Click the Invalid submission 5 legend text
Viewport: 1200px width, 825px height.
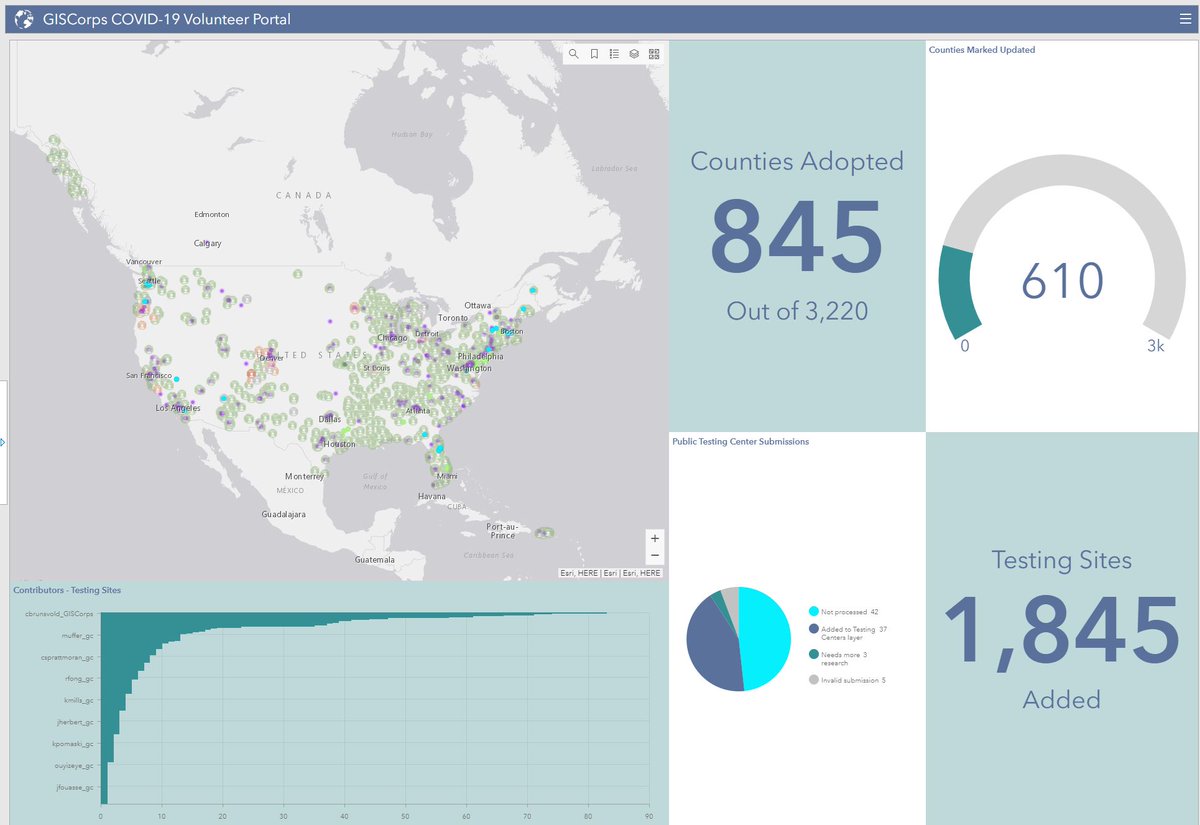pos(854,680)
